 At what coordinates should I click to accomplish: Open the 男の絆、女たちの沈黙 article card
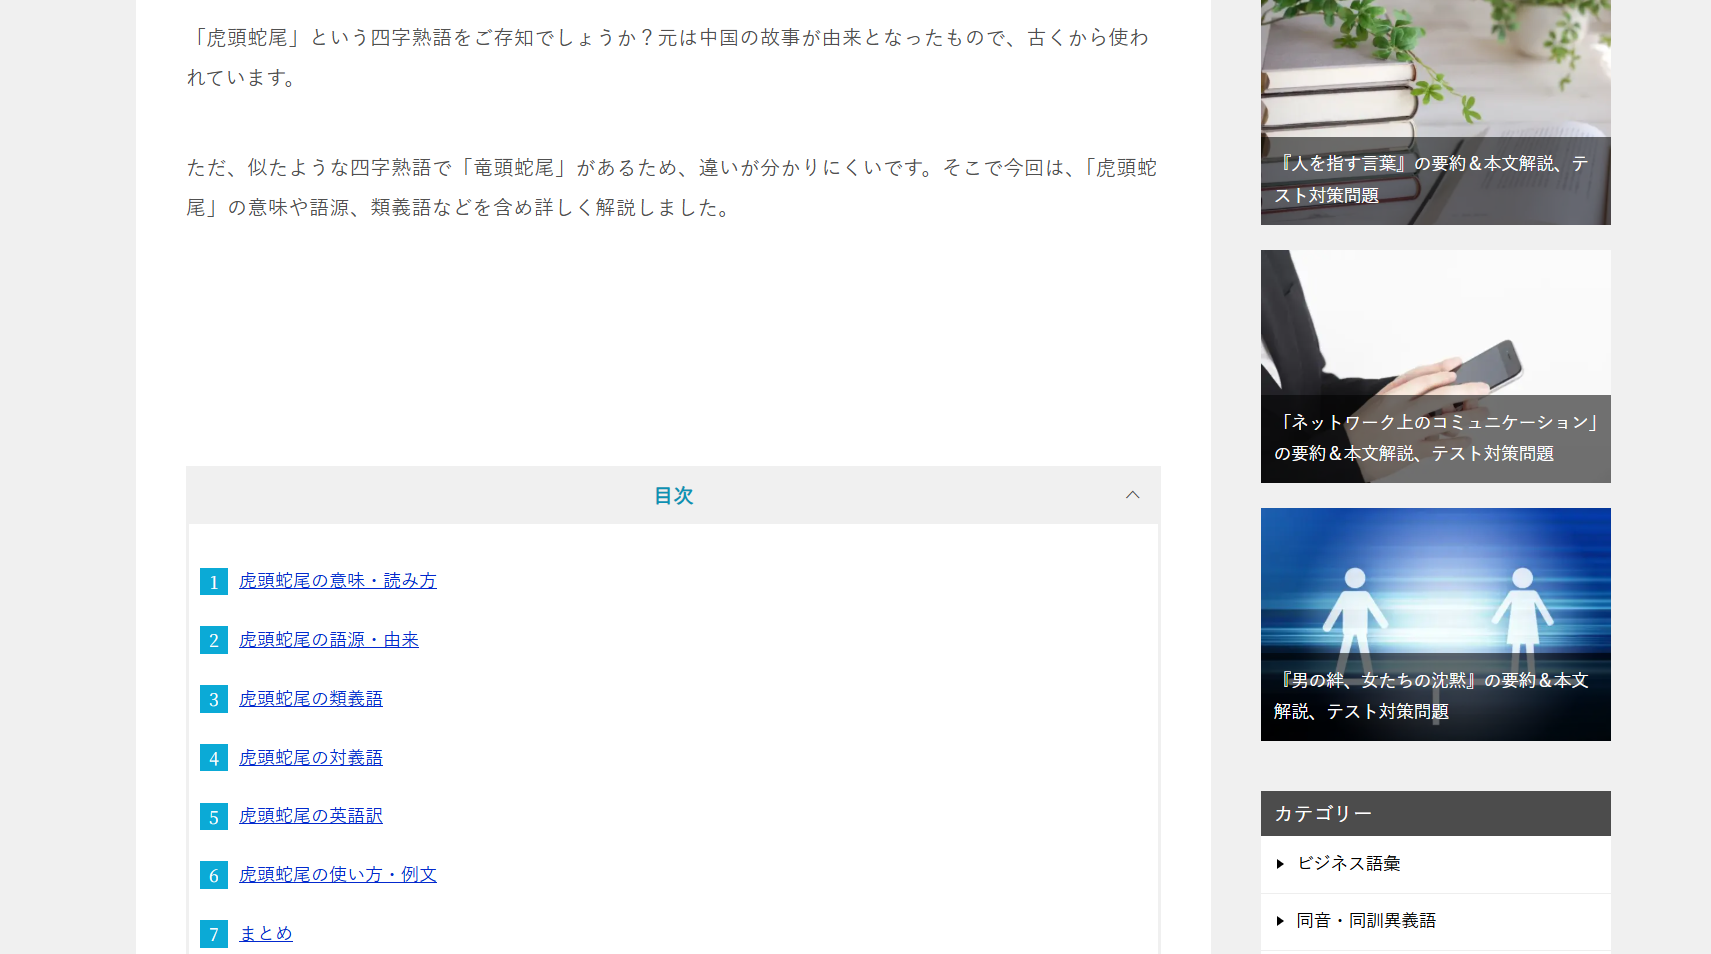1436,625
